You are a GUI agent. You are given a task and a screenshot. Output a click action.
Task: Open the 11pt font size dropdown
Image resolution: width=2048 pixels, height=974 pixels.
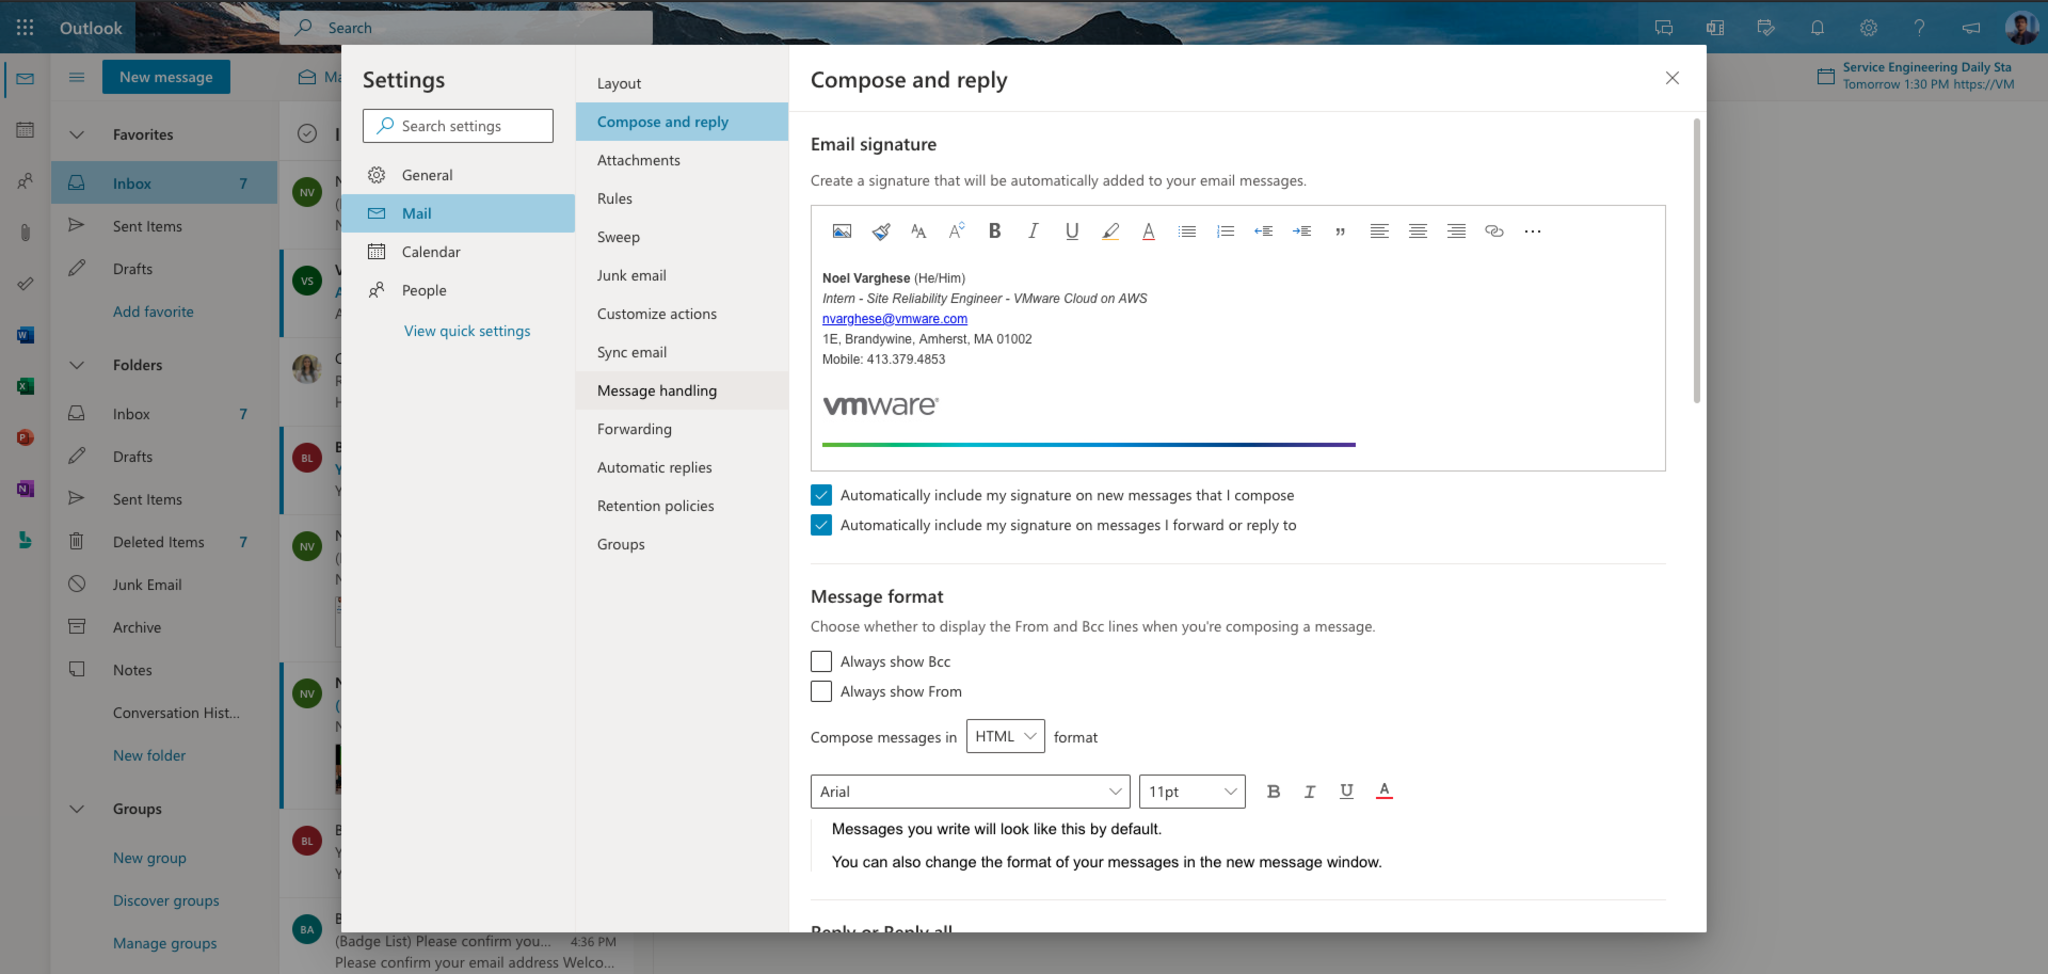point(1191,791)
